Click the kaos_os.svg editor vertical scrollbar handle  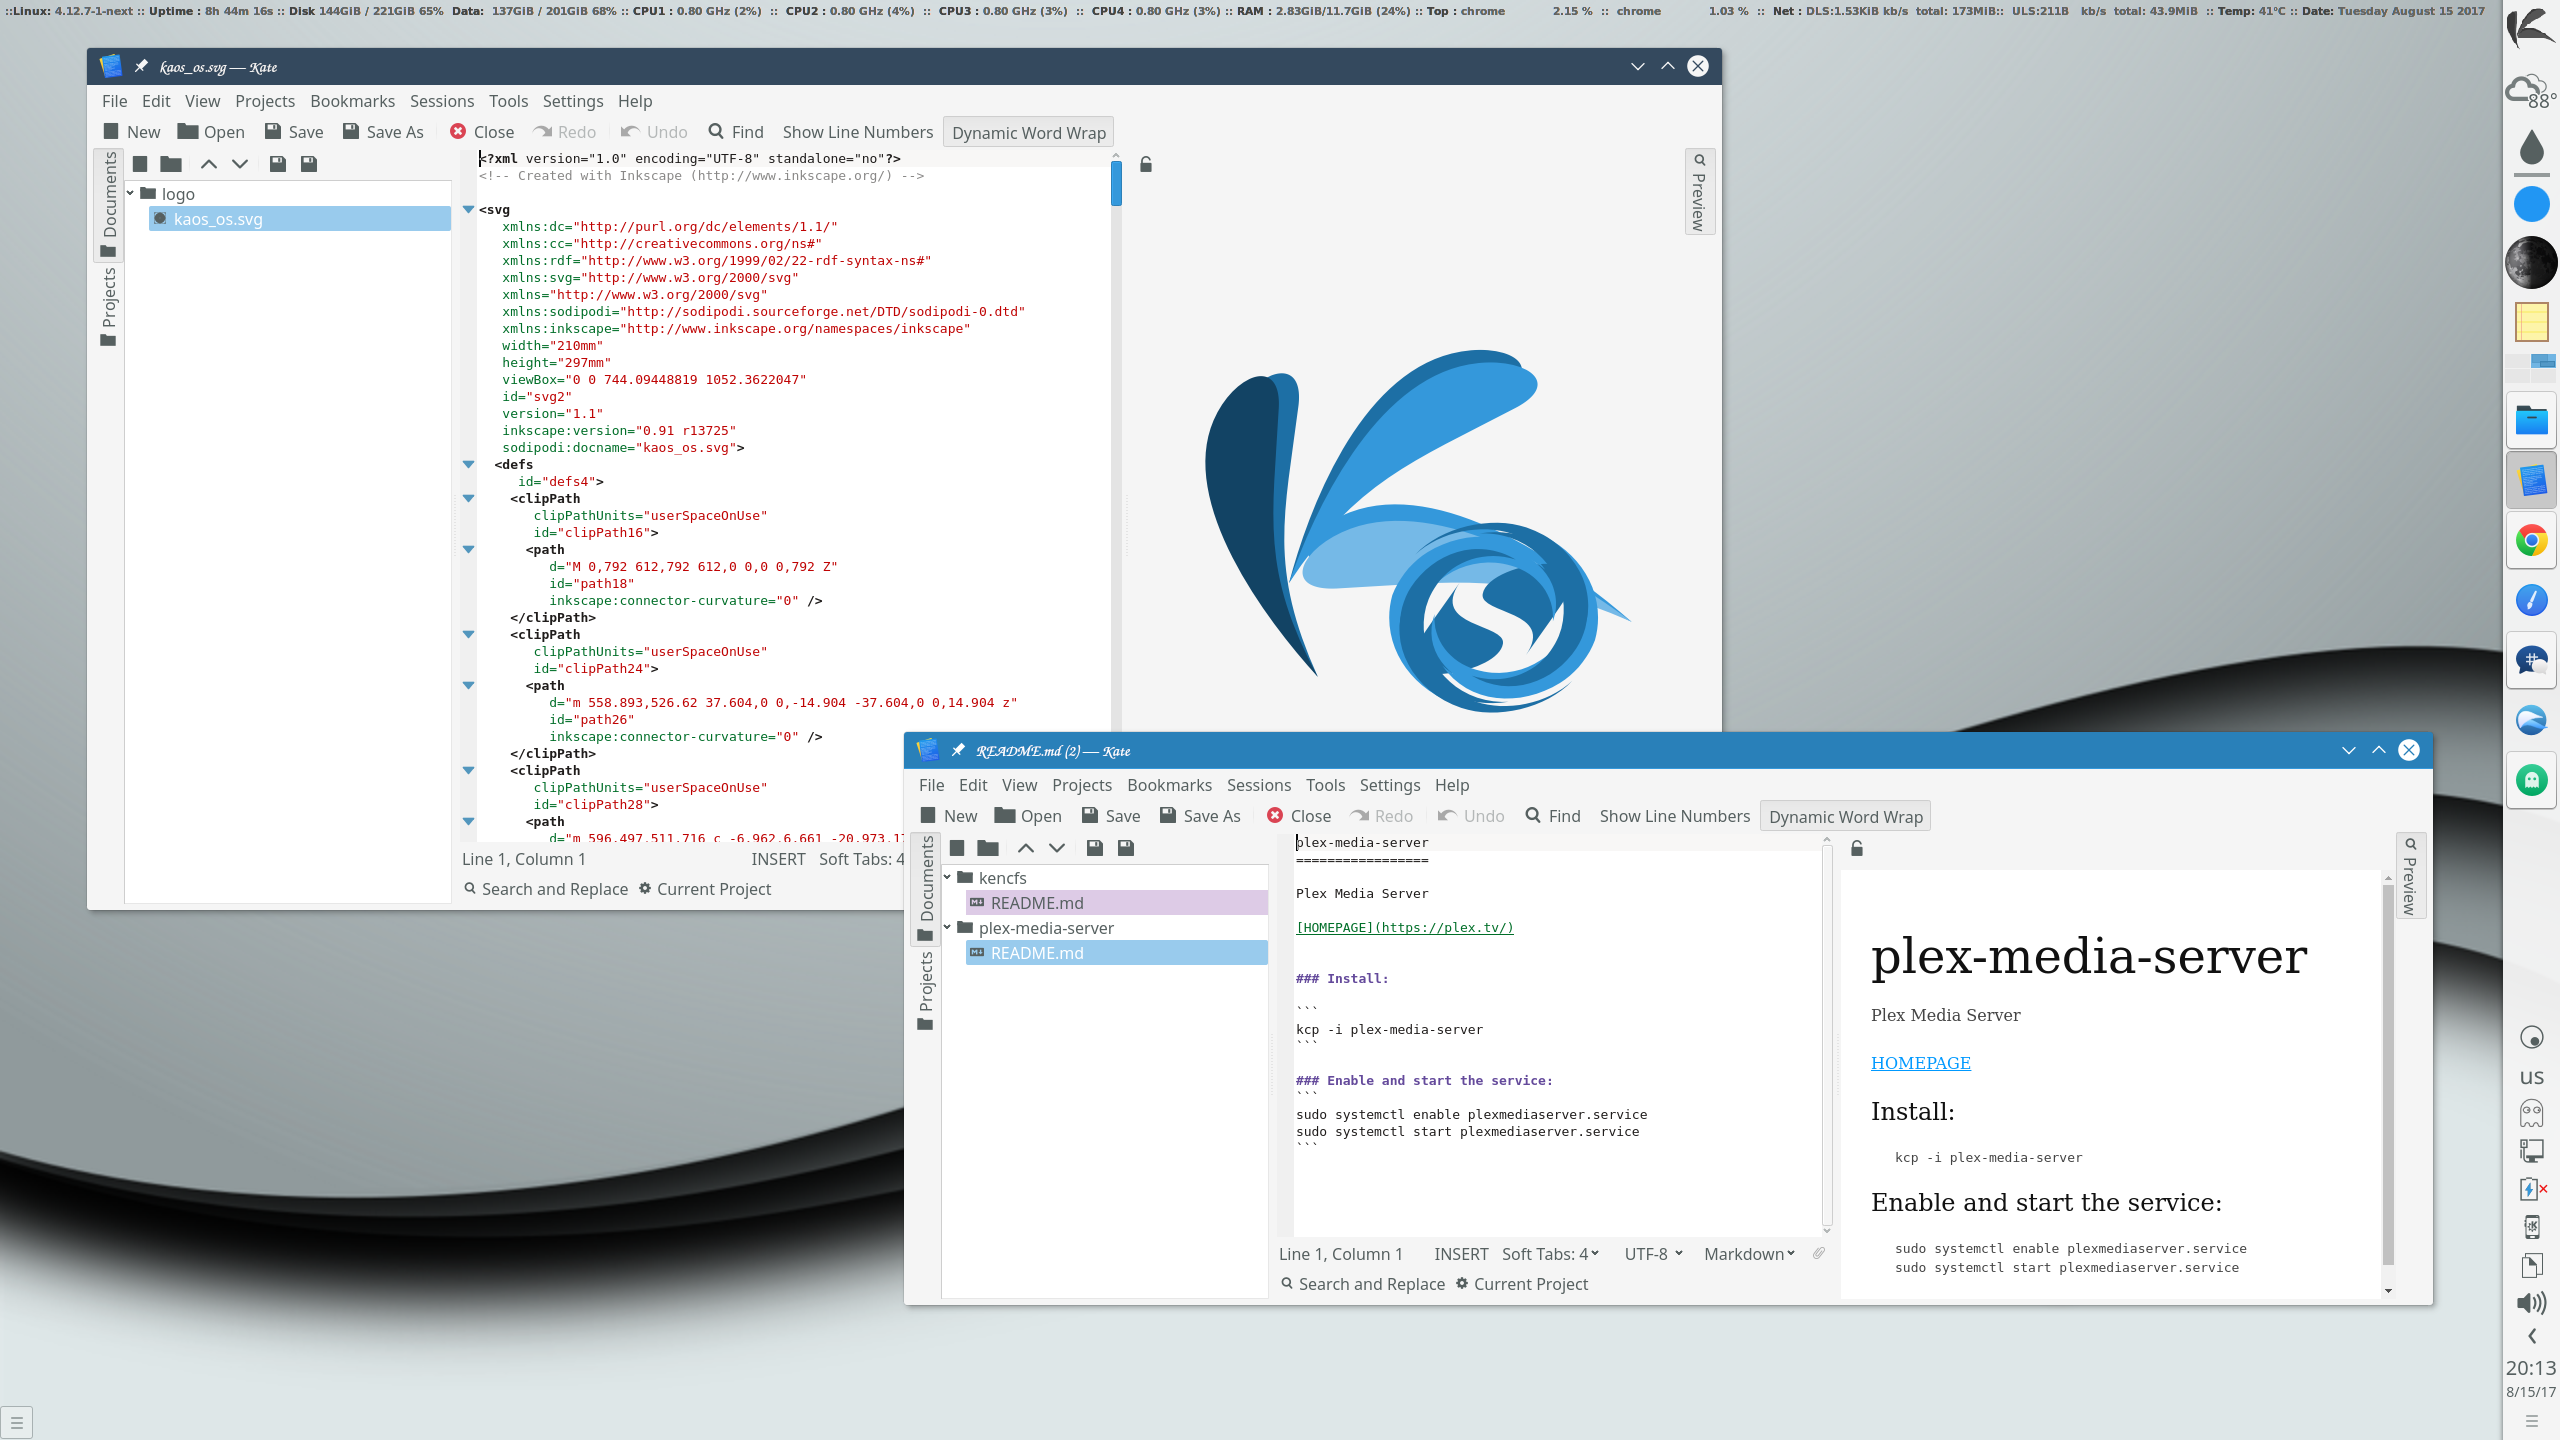tap(1116, 183)
